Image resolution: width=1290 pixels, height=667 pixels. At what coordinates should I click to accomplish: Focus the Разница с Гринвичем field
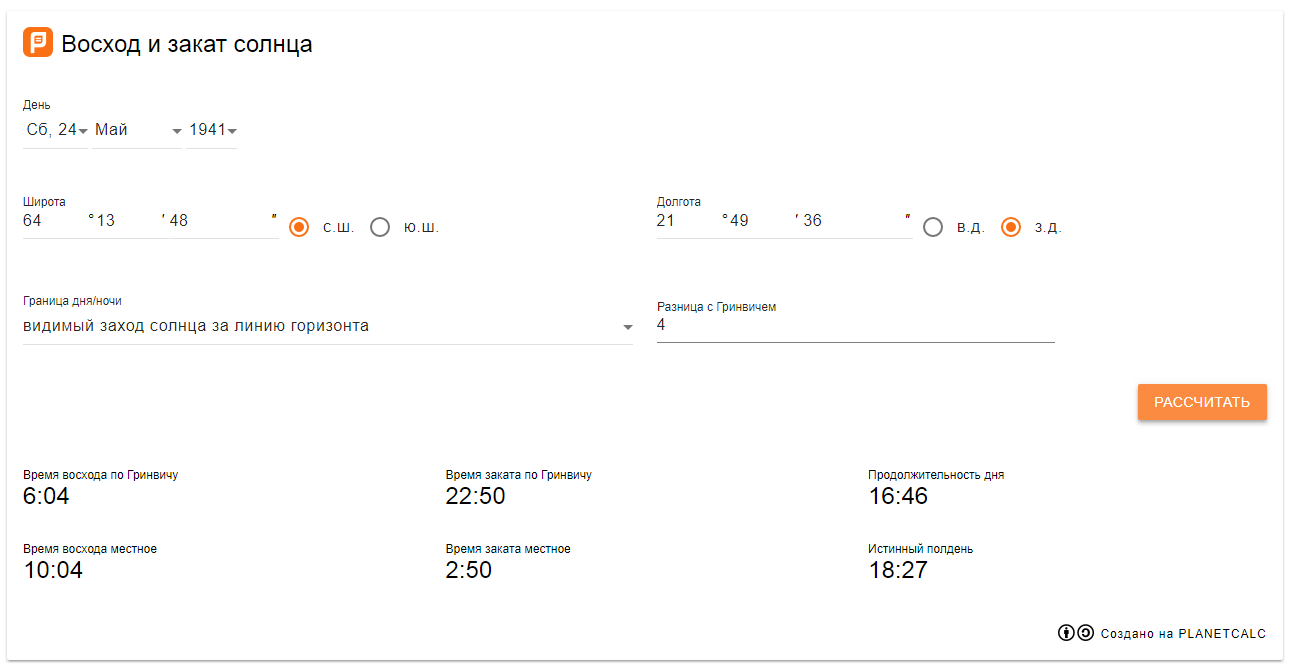pos(855,325)
